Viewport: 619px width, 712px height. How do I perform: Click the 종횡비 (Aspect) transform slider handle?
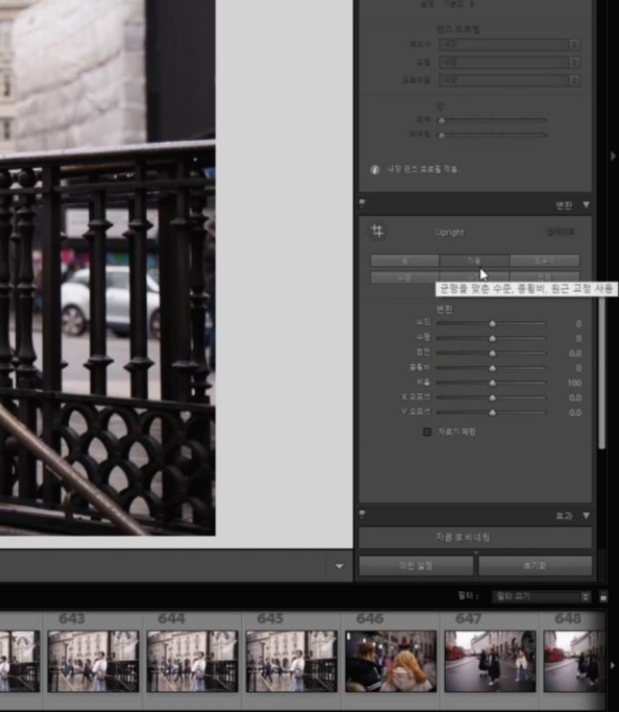tap(492, 368)
